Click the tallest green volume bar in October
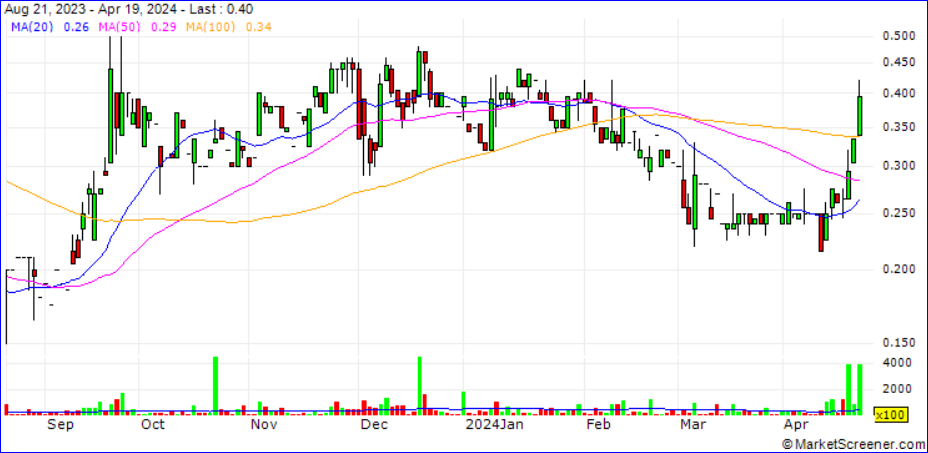 click(215, 385)
